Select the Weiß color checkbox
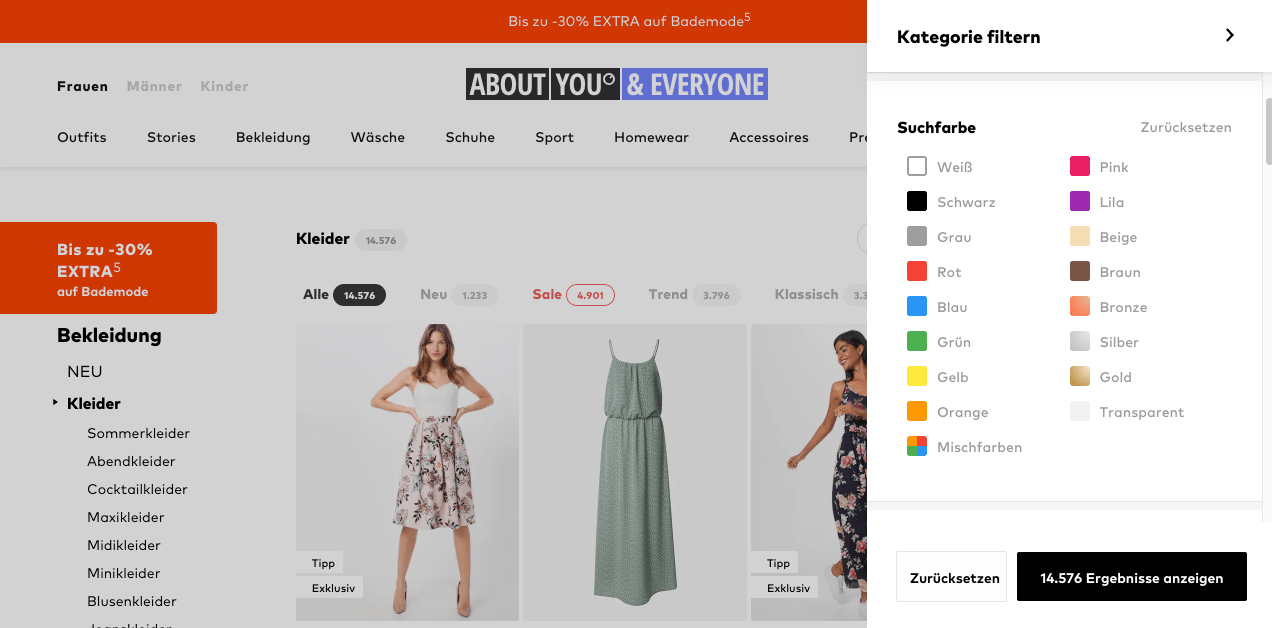Screen dimensions: 1272x628 click(917, 167)
